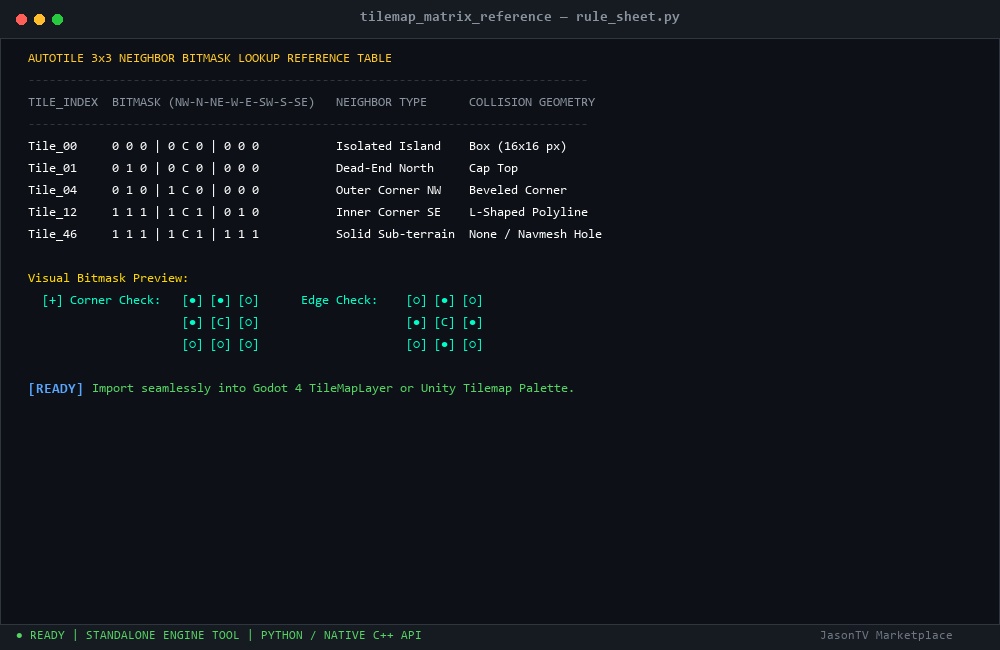The width and height of the screenshot is (1000, 650).
Task: Click the COLLISION GEOMETRY column header
Action: pyautogui.click(x=532, y=102)
